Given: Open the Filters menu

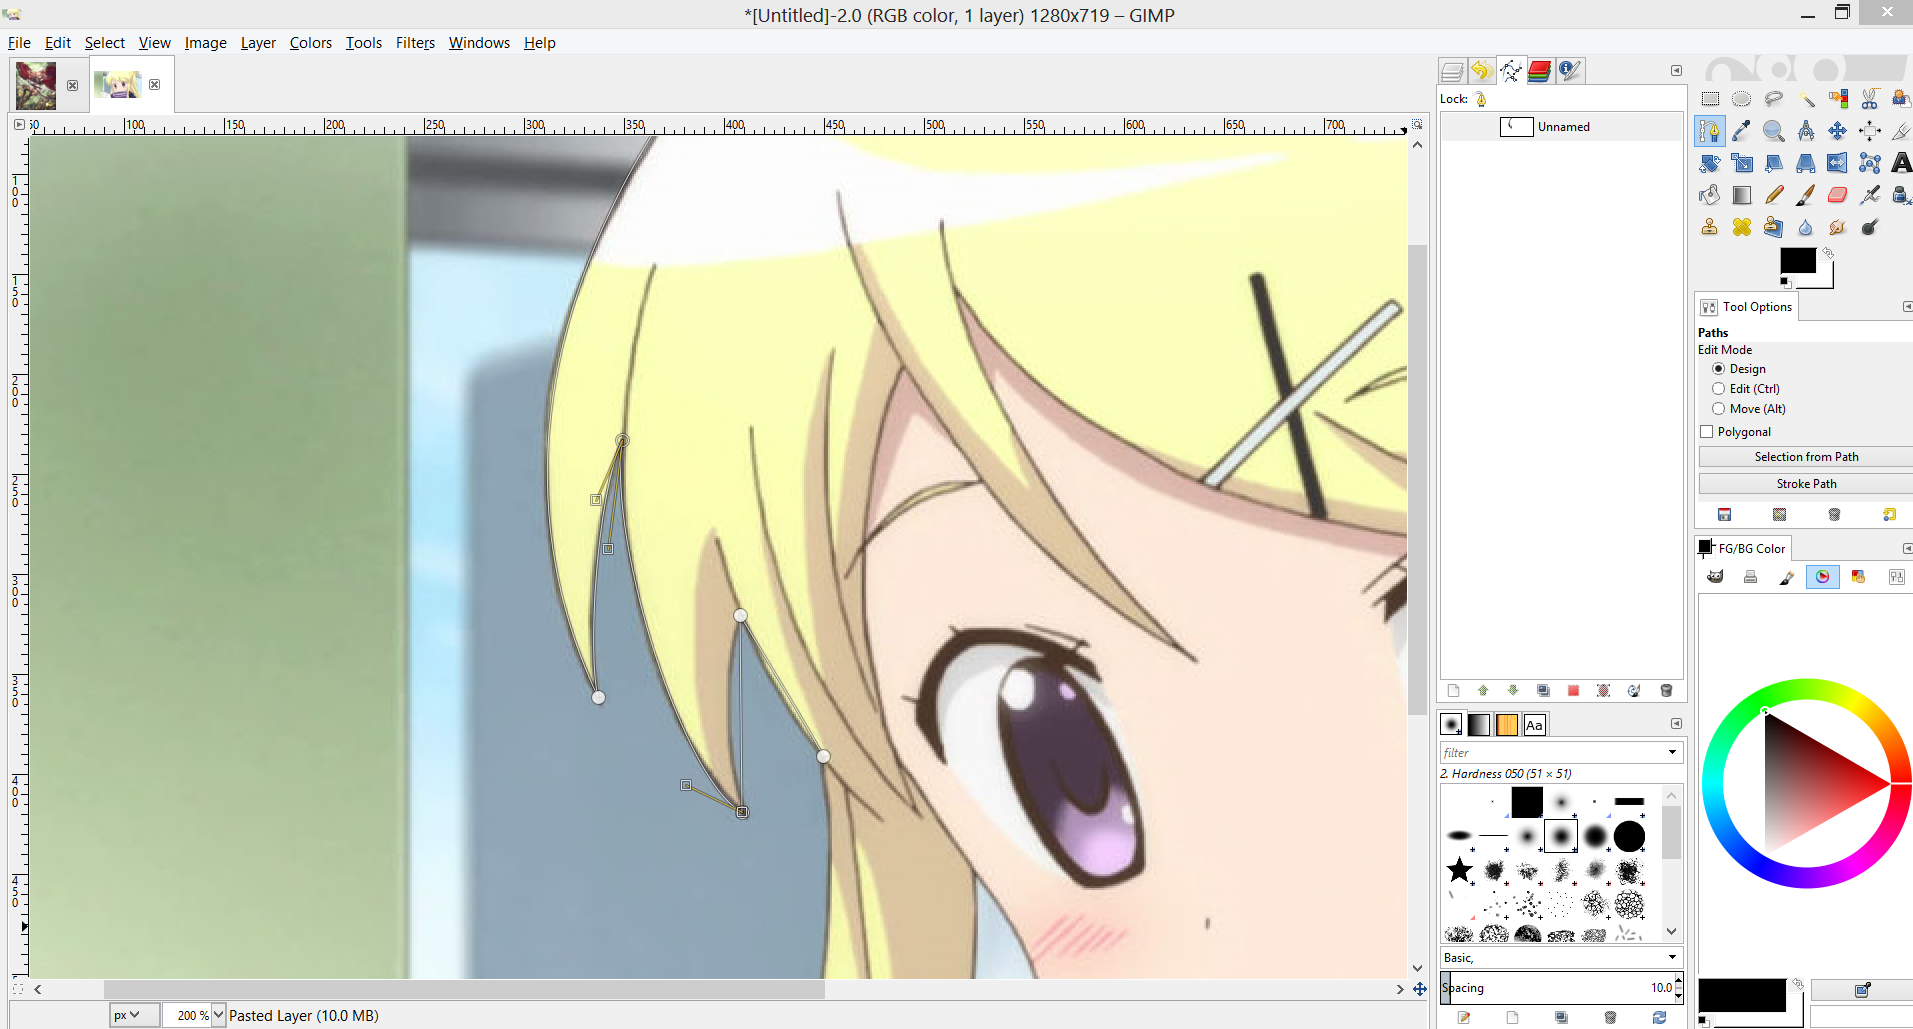Looking at the screenshot, I should coord(415,43).
